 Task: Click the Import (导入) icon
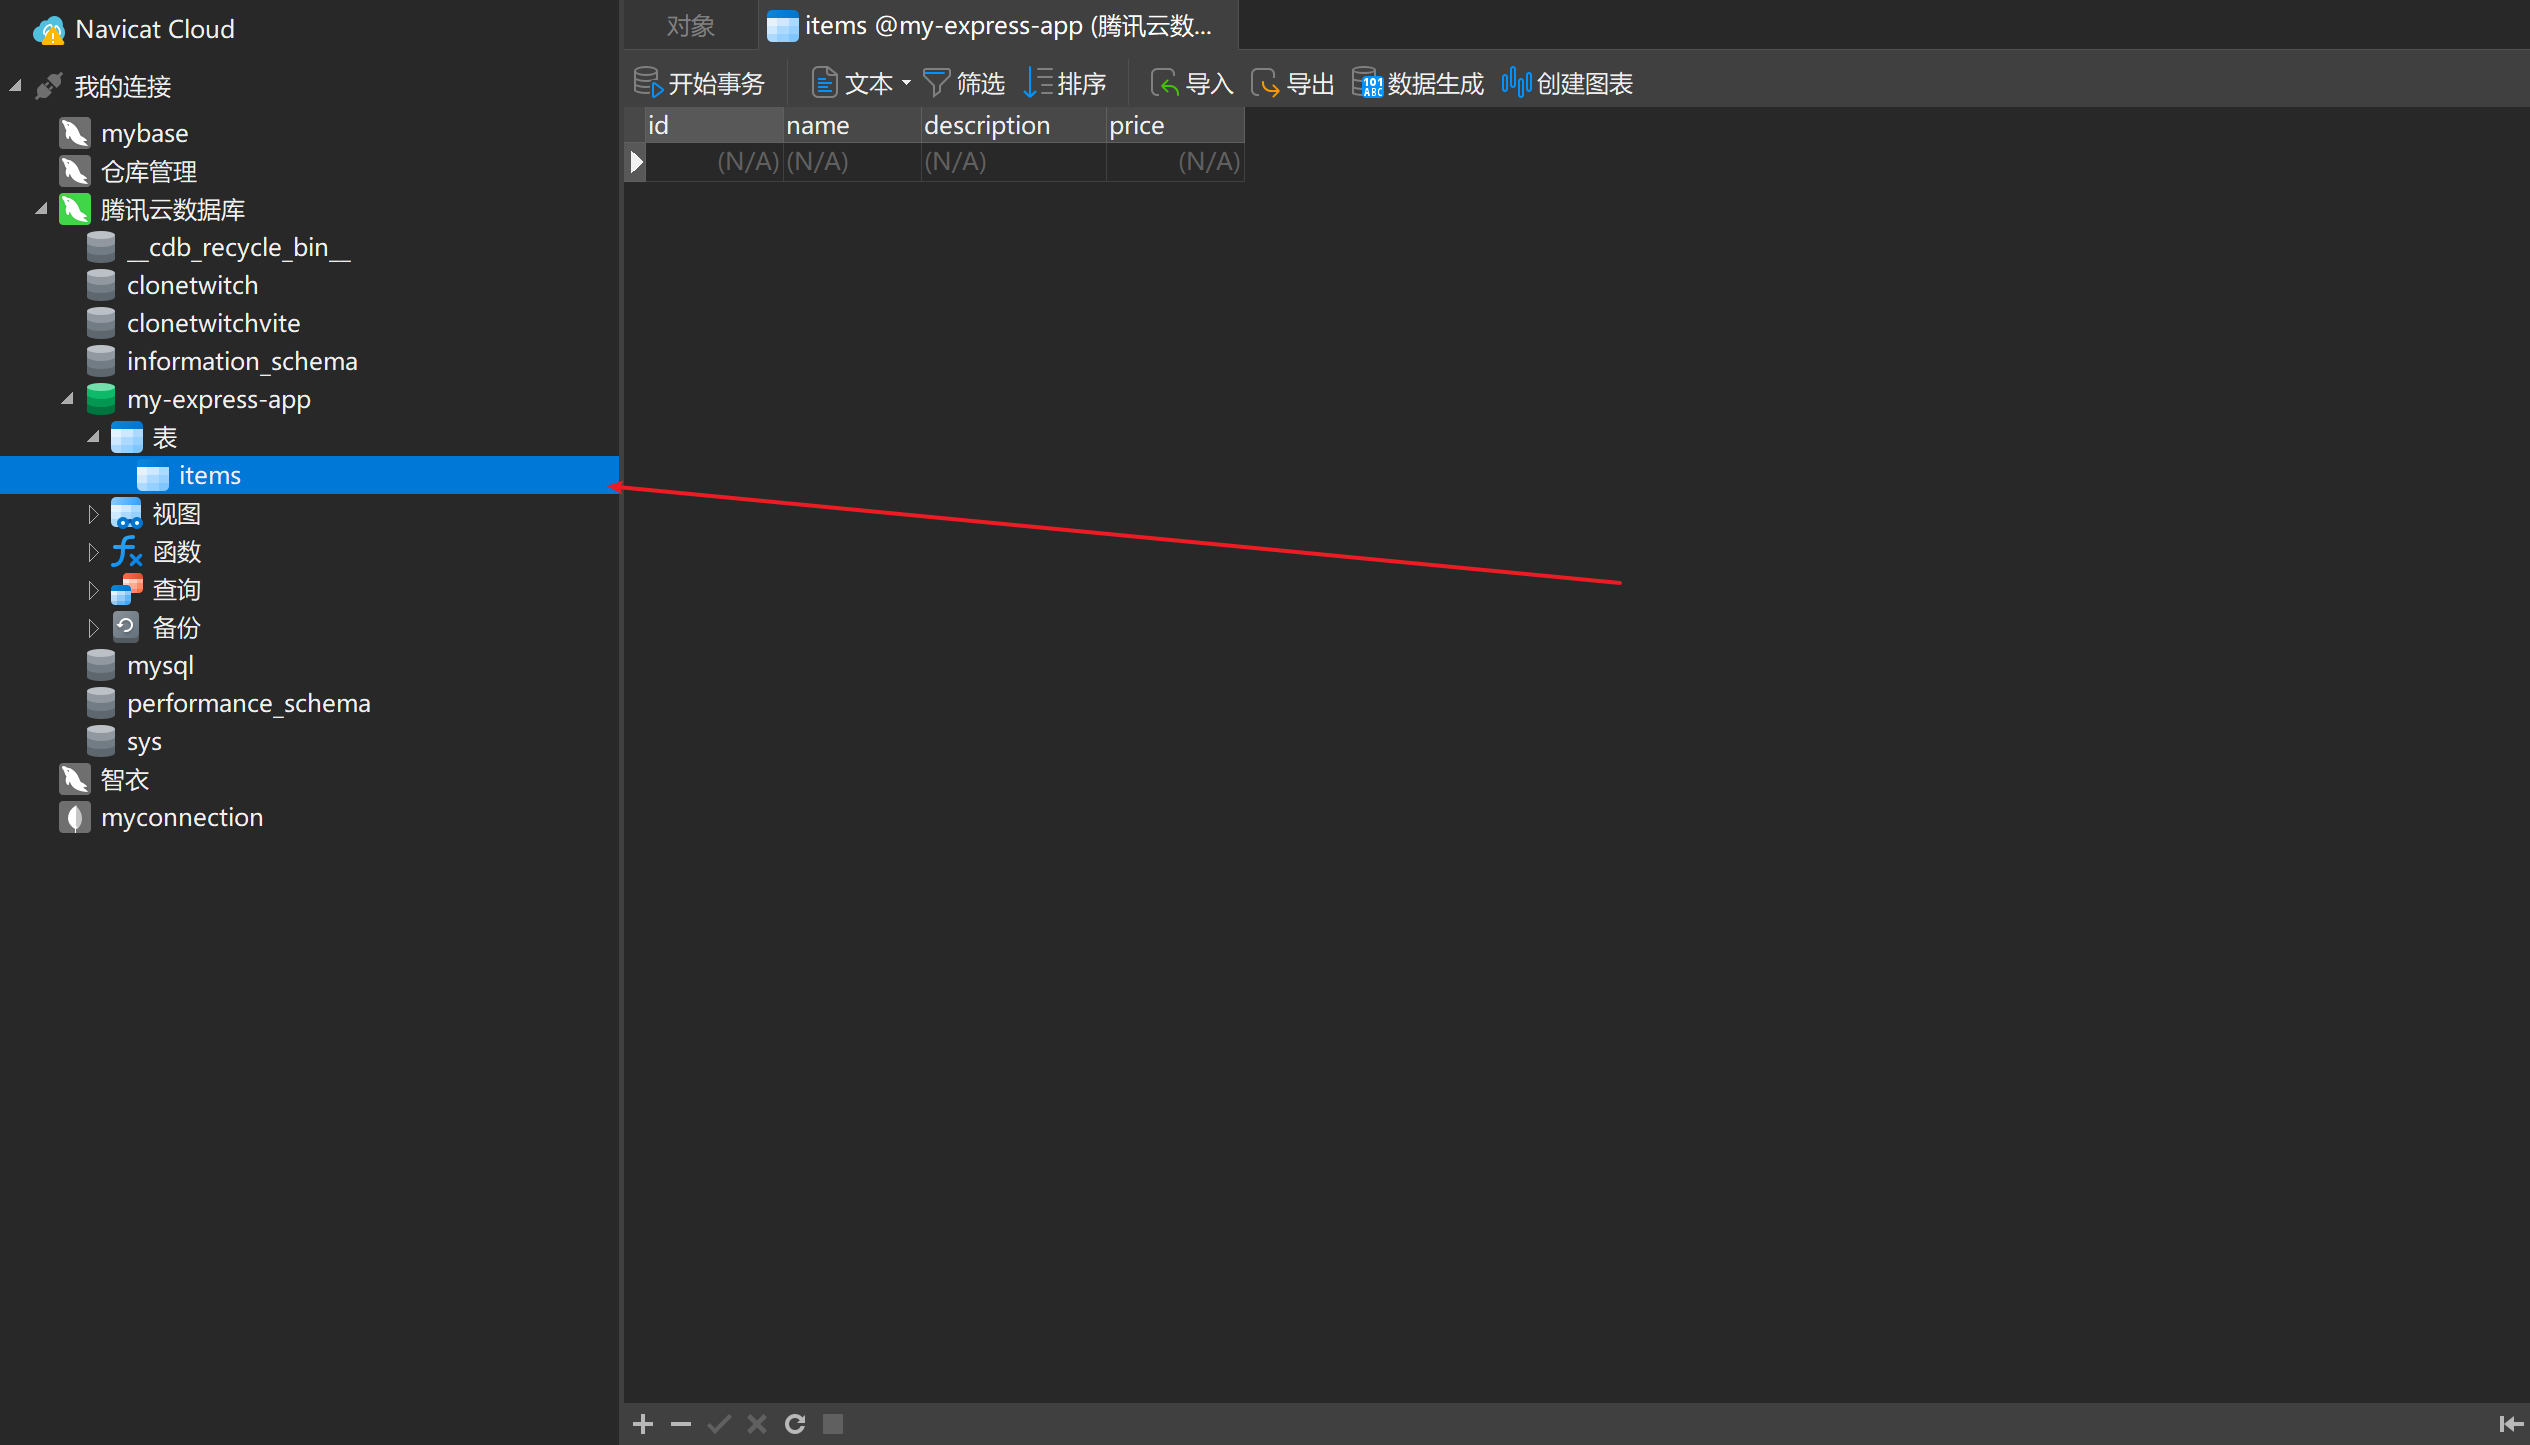(x=1164, y=83)
